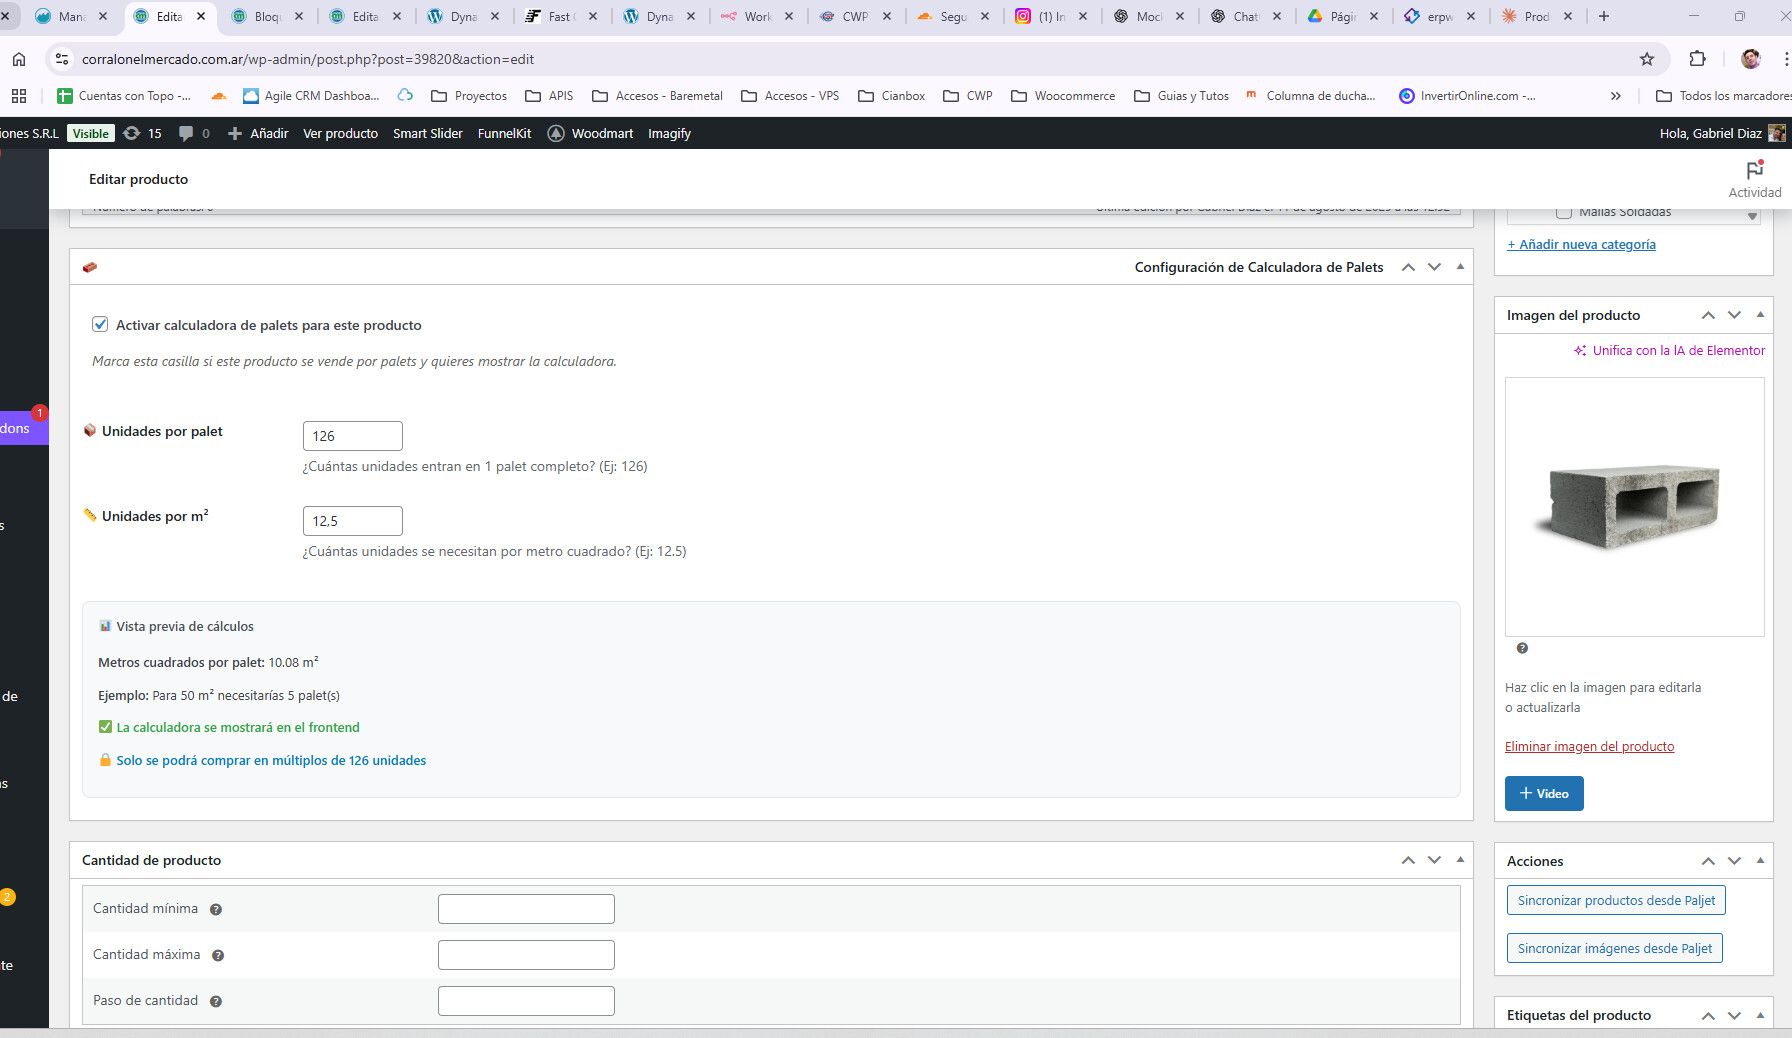This screenshot has height=1038, width=1792.
Task: Open the Smart Slider admin bar menu
Action: click(x=427, y=133)
